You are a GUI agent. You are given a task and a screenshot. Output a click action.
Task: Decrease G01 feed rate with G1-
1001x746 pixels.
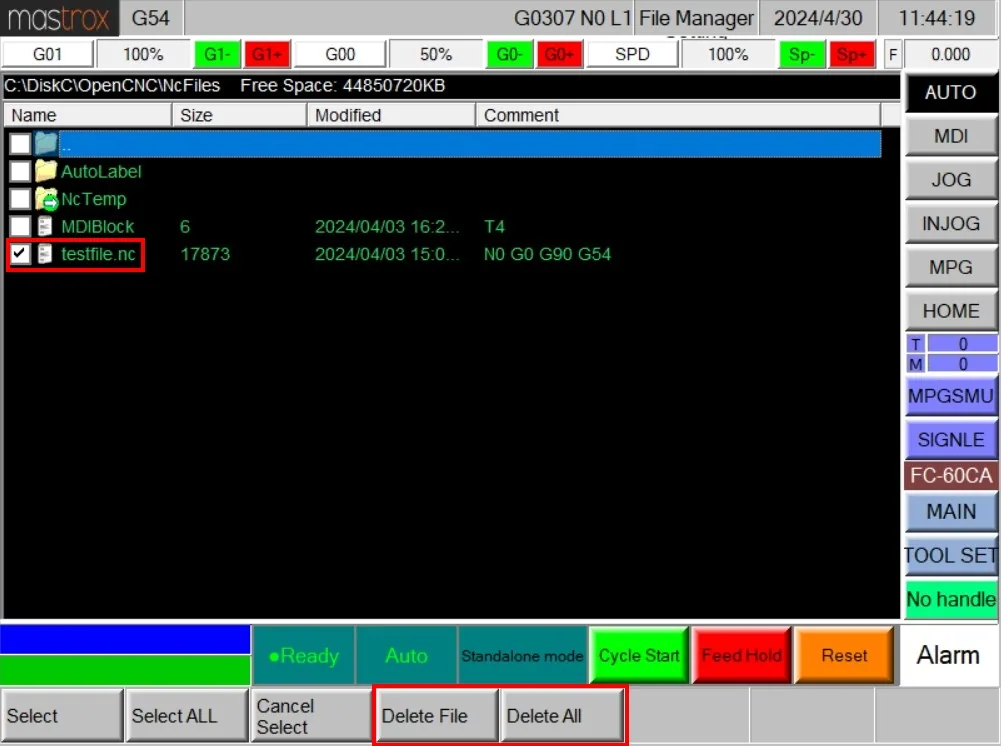pyautogui.click(x=217, y=54)
